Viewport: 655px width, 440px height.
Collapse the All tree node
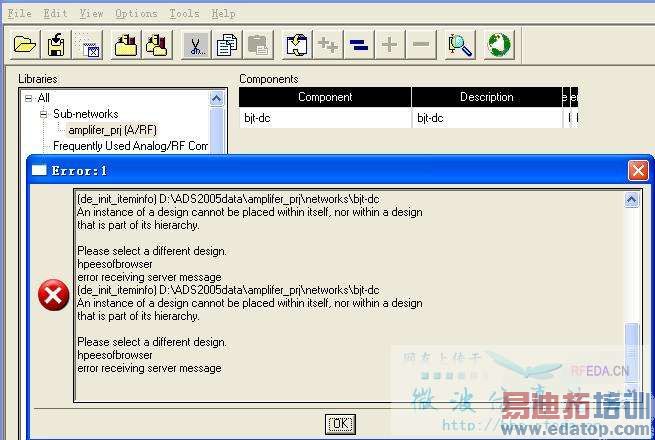coord(28,99)
